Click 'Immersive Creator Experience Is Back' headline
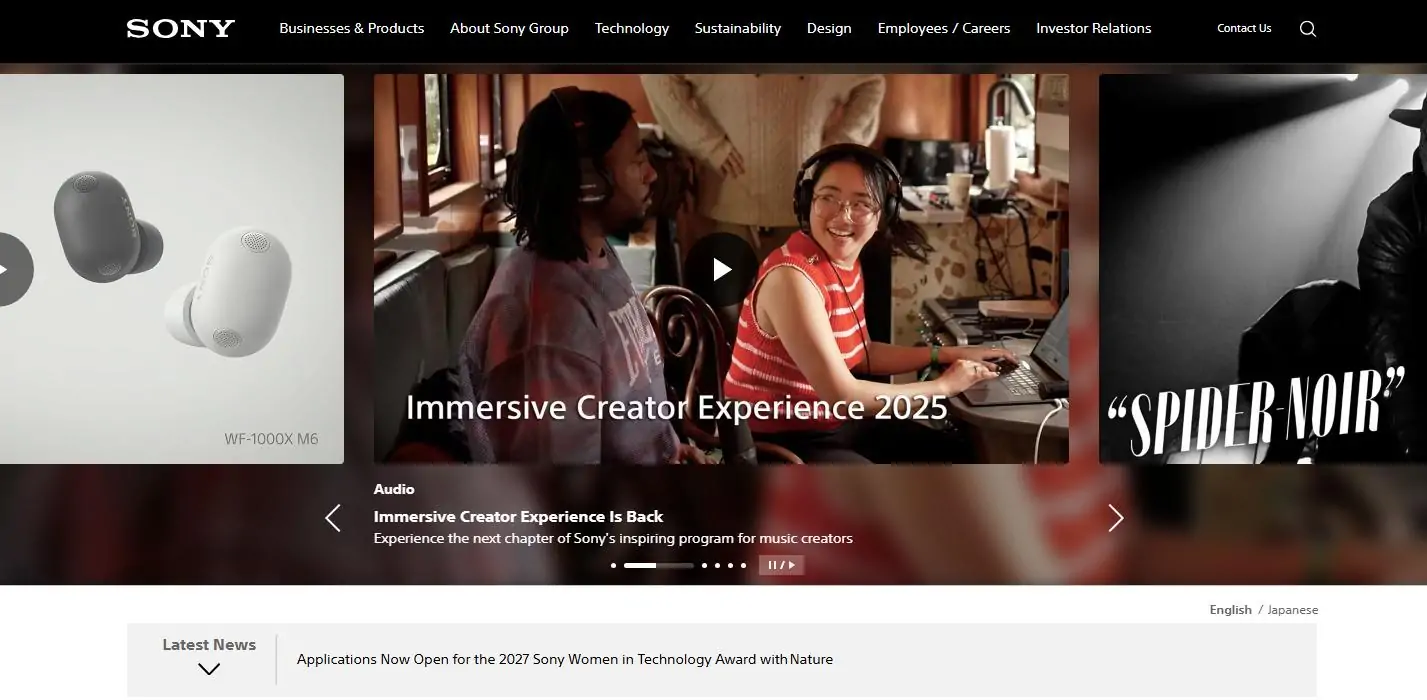The height and width of the screenshot is (700, 1427). click(518, 516)
